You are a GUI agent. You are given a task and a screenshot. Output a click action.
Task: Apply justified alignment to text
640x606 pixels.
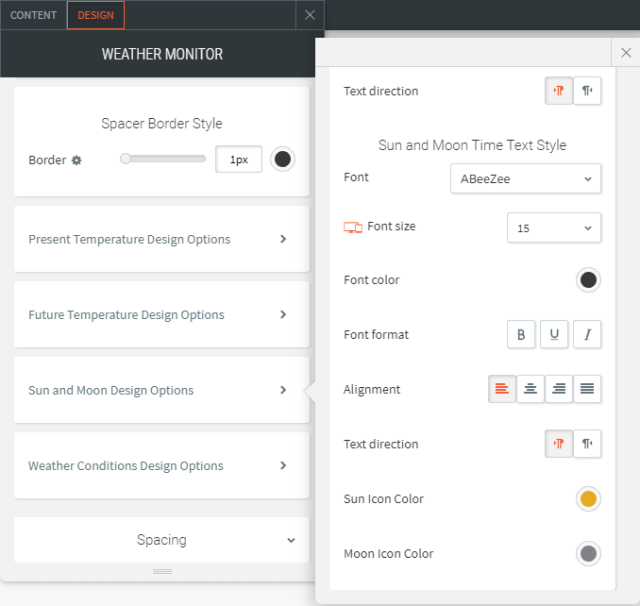pyautogui.click(x=588, y=390)
